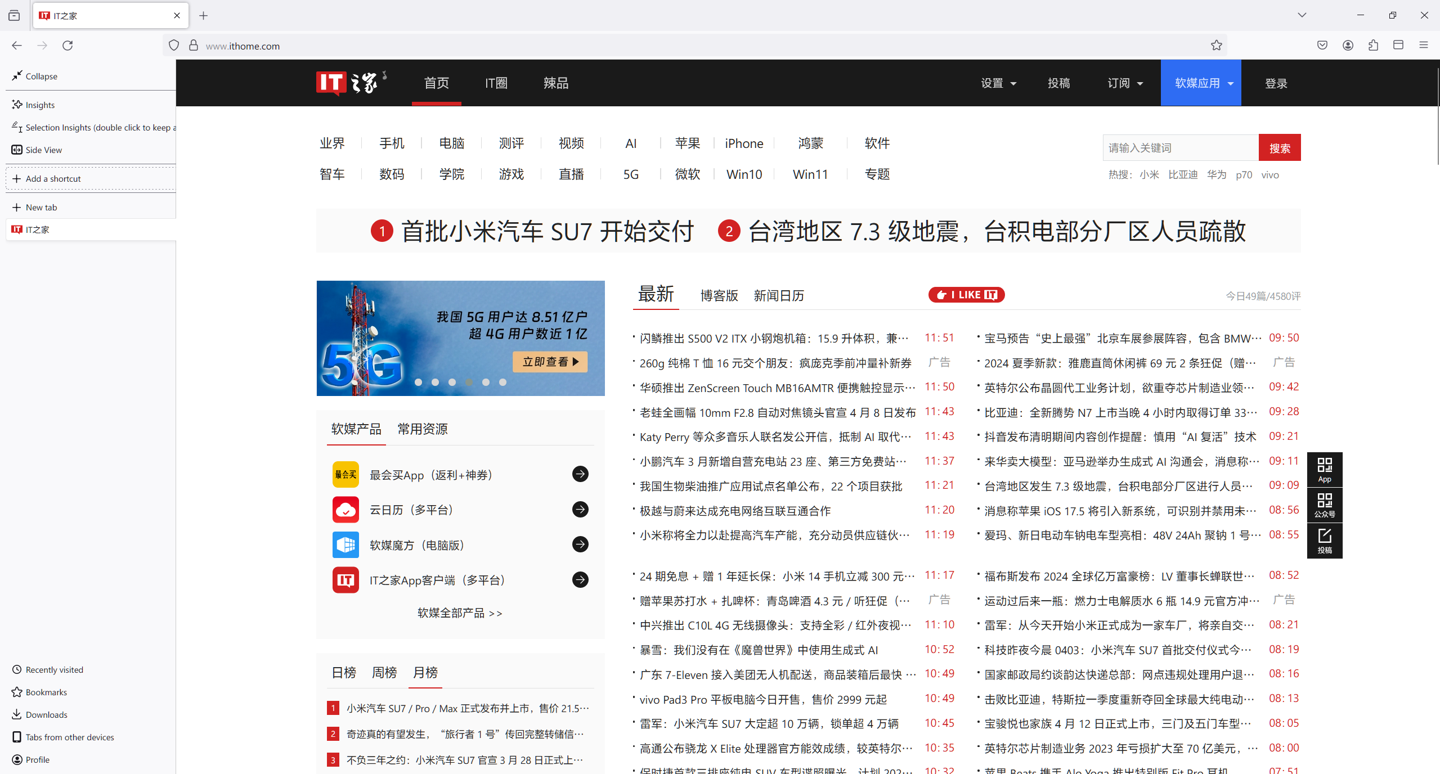Open the Win11 category link
Image resolution: width=1440 pixels, height=774 pixels.
[x=810, y=174]
